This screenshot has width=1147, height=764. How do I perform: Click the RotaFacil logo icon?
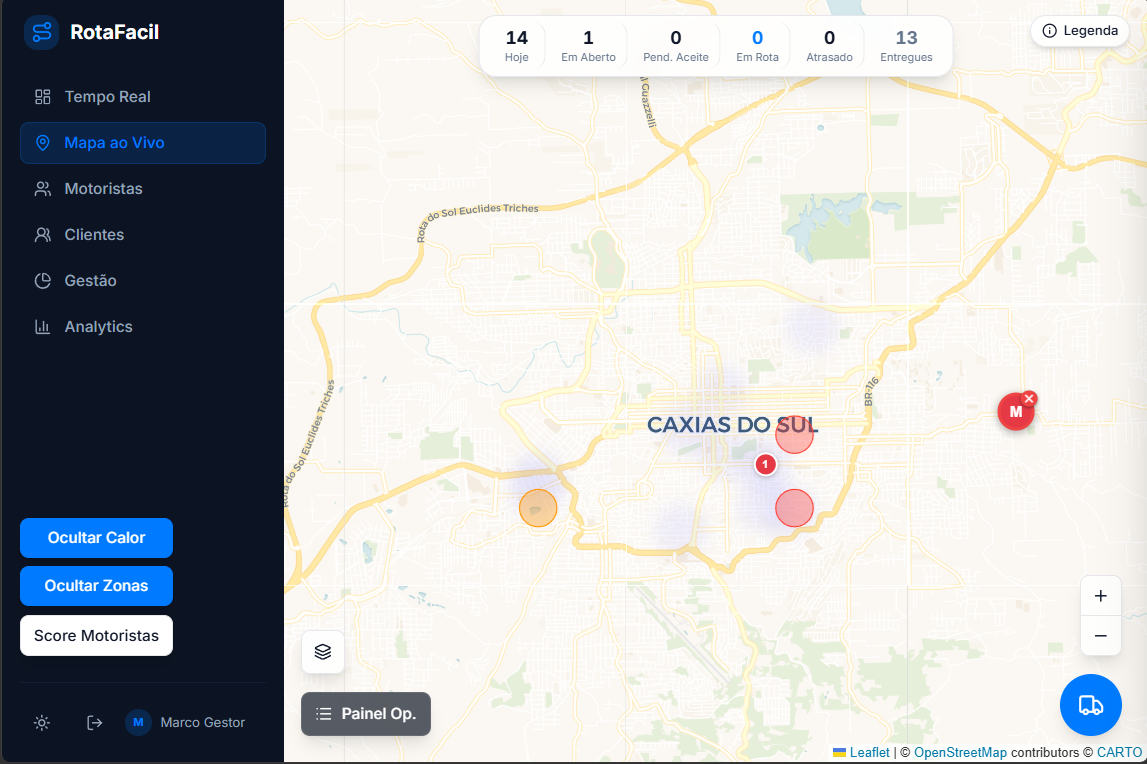(41, 33)
